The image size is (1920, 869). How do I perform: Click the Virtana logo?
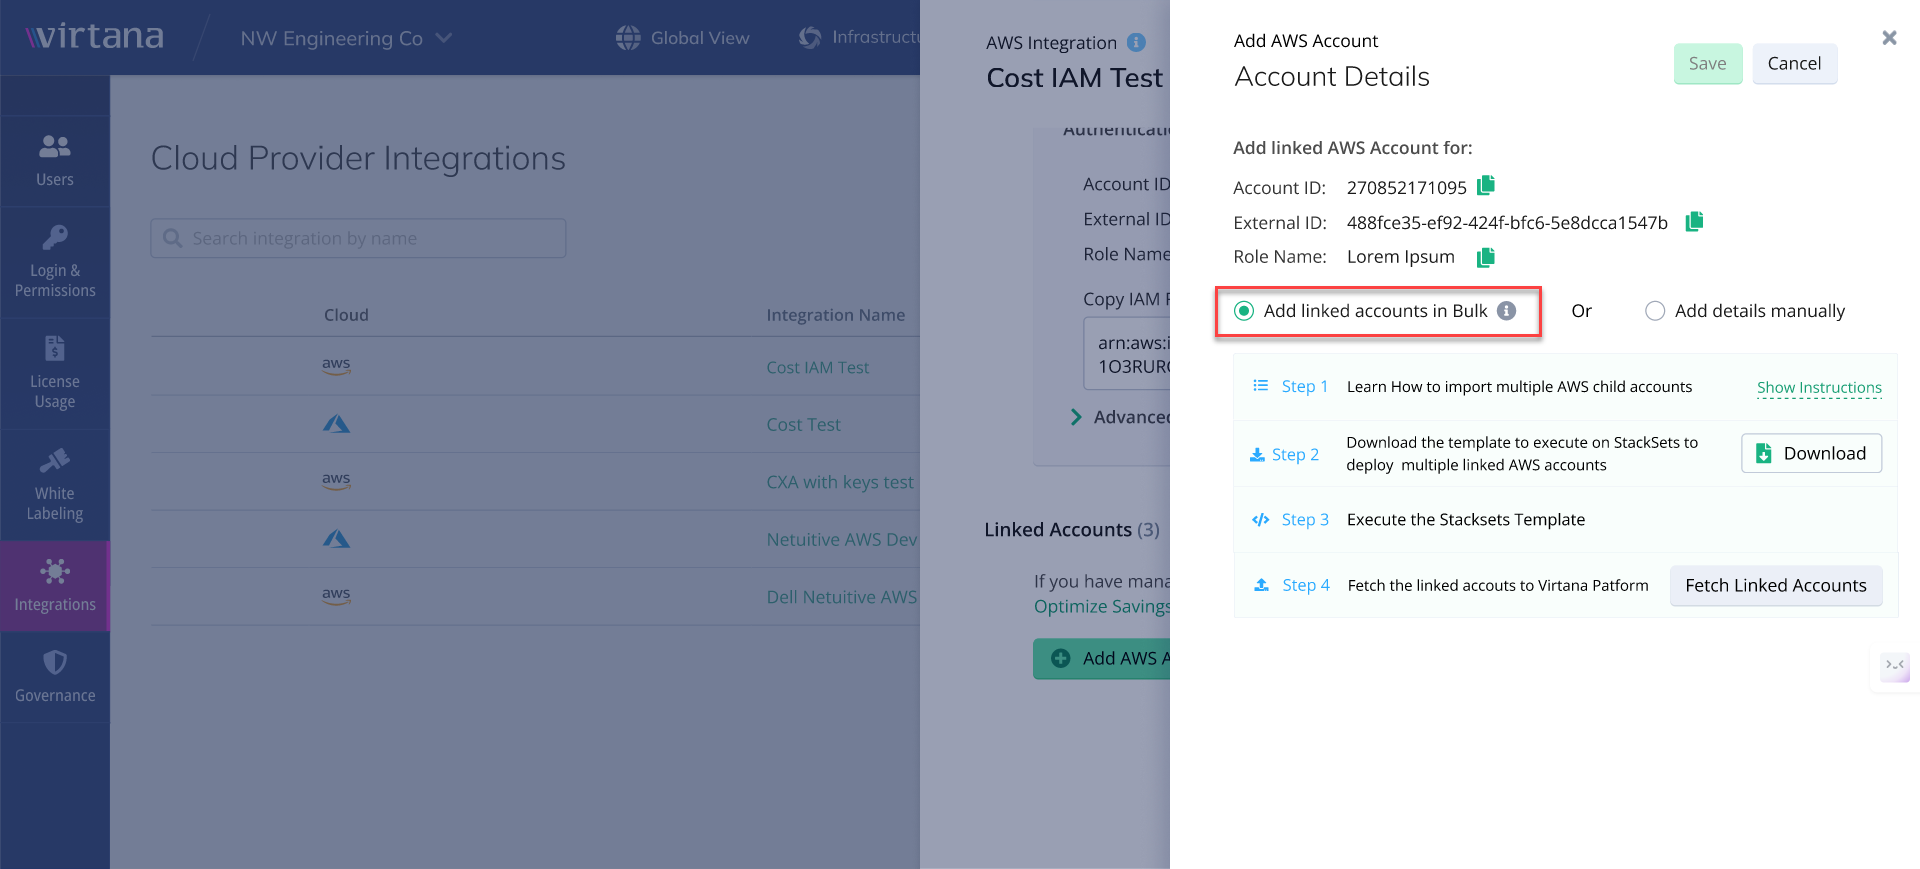(x=94, y=37)
